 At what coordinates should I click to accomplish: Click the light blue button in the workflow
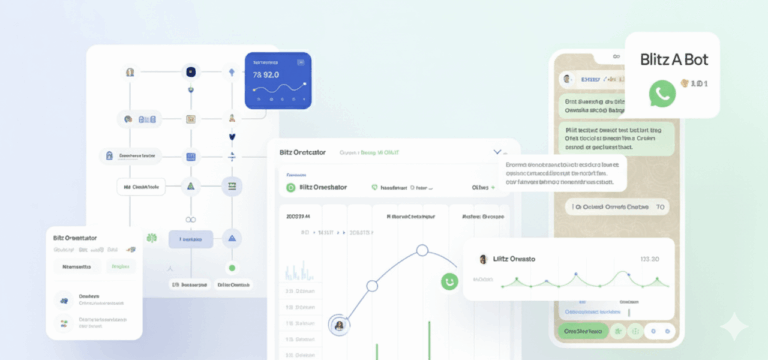pos(191,240)
